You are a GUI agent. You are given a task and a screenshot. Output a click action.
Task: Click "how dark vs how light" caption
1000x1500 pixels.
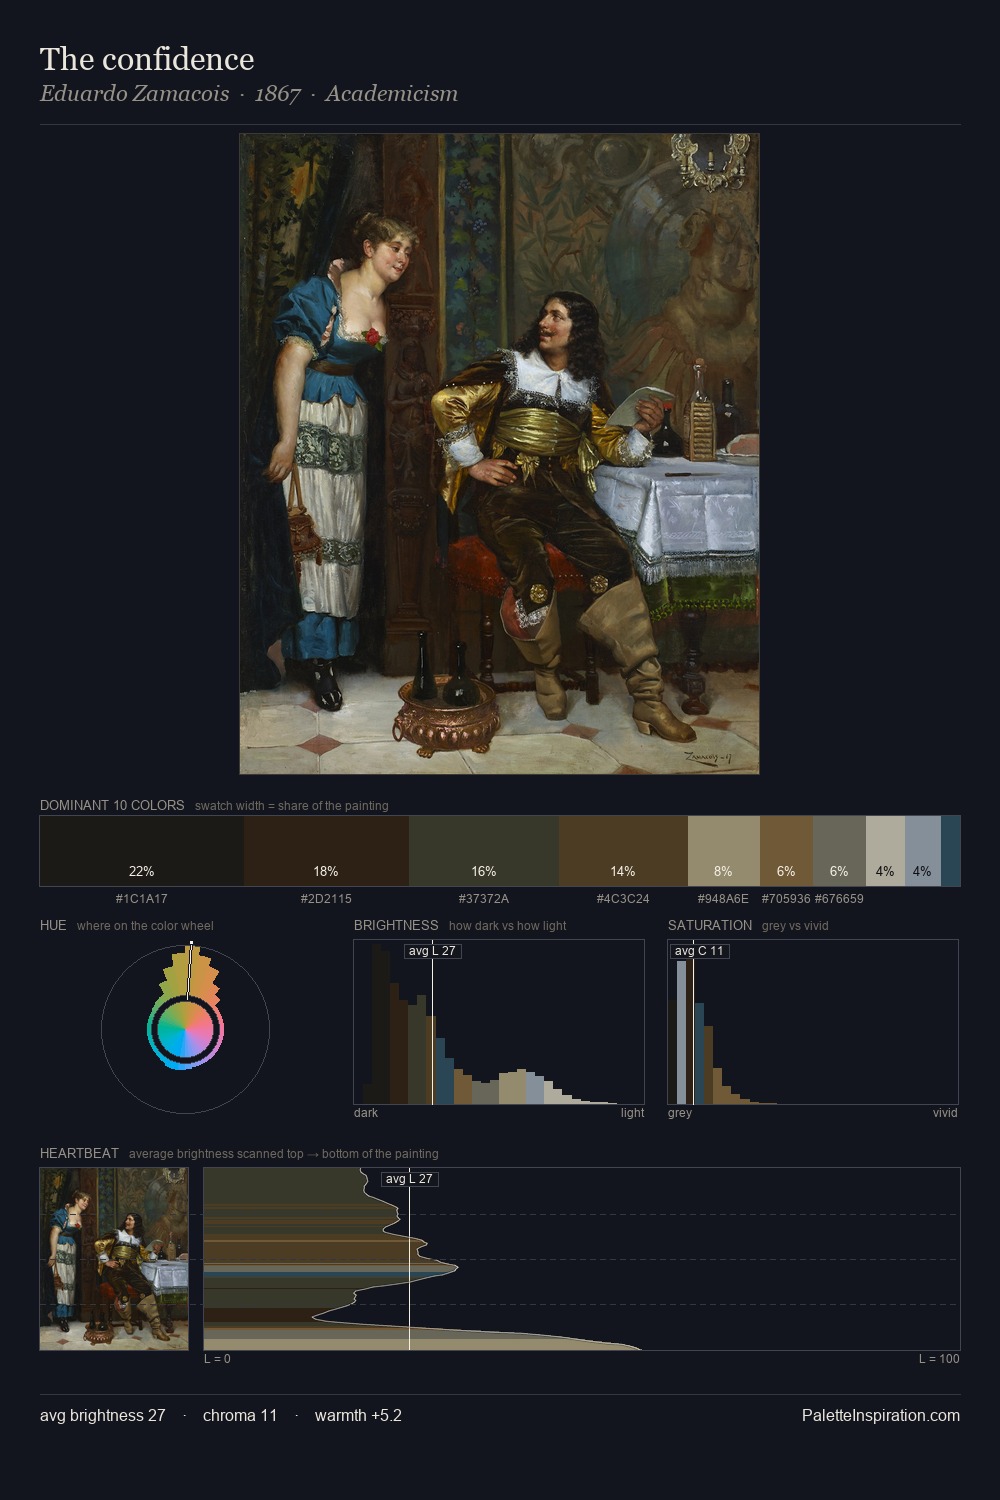tap(507, 926)
